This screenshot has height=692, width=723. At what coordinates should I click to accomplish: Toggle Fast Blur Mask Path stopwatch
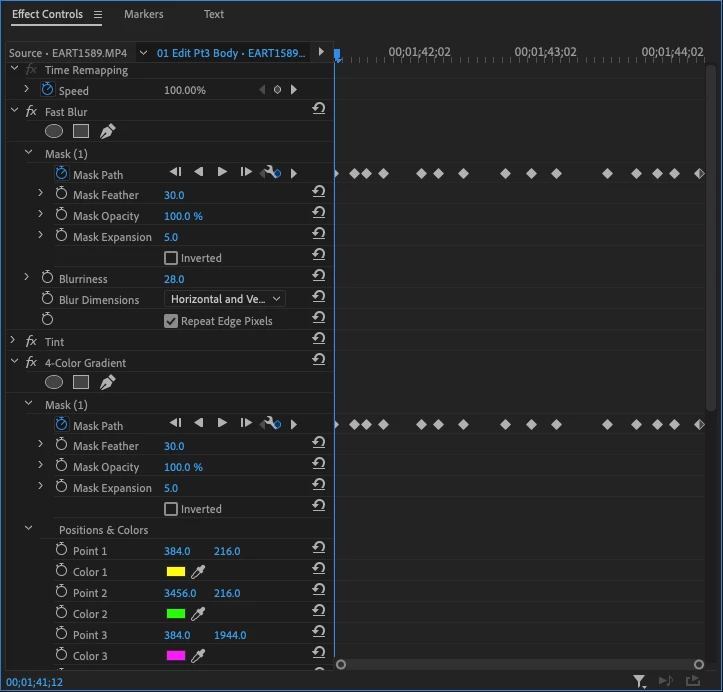[61, 173]
